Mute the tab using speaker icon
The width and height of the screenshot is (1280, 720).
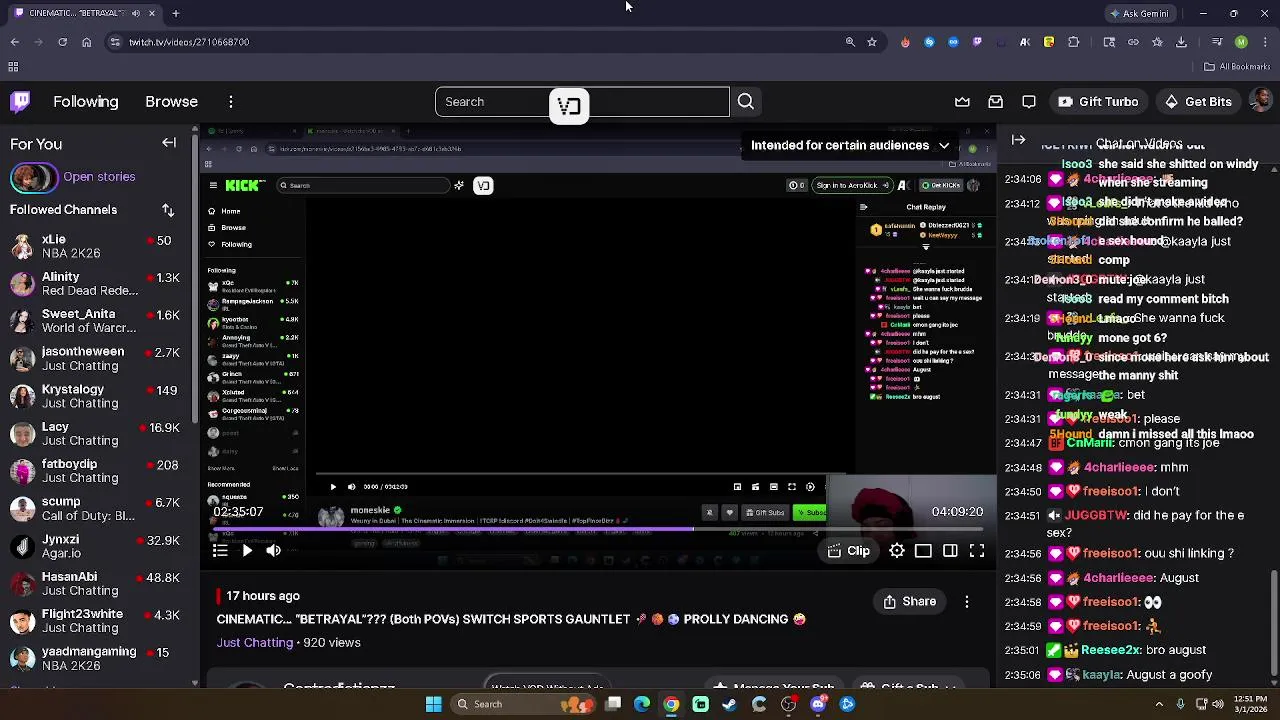[136, 13]
